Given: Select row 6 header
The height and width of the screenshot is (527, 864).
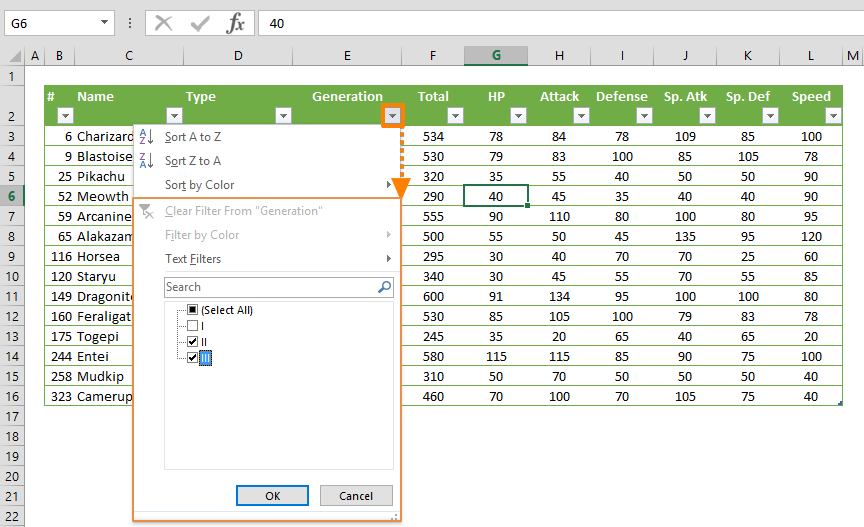Looking at the screenshot, I should (x=12, y=196).
